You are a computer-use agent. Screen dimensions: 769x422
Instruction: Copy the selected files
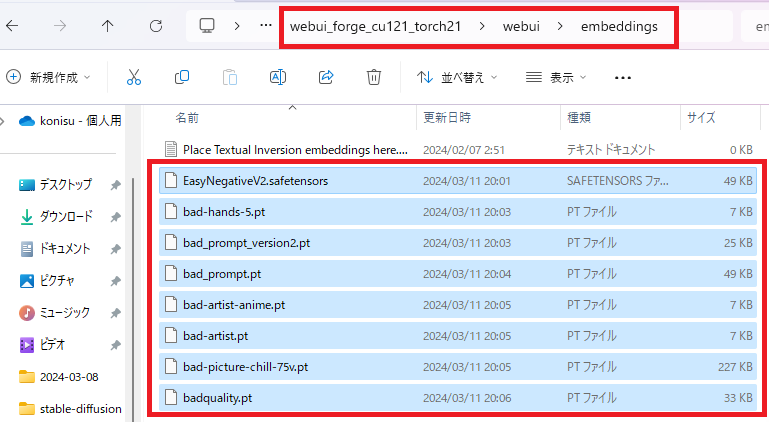(181, 77)
